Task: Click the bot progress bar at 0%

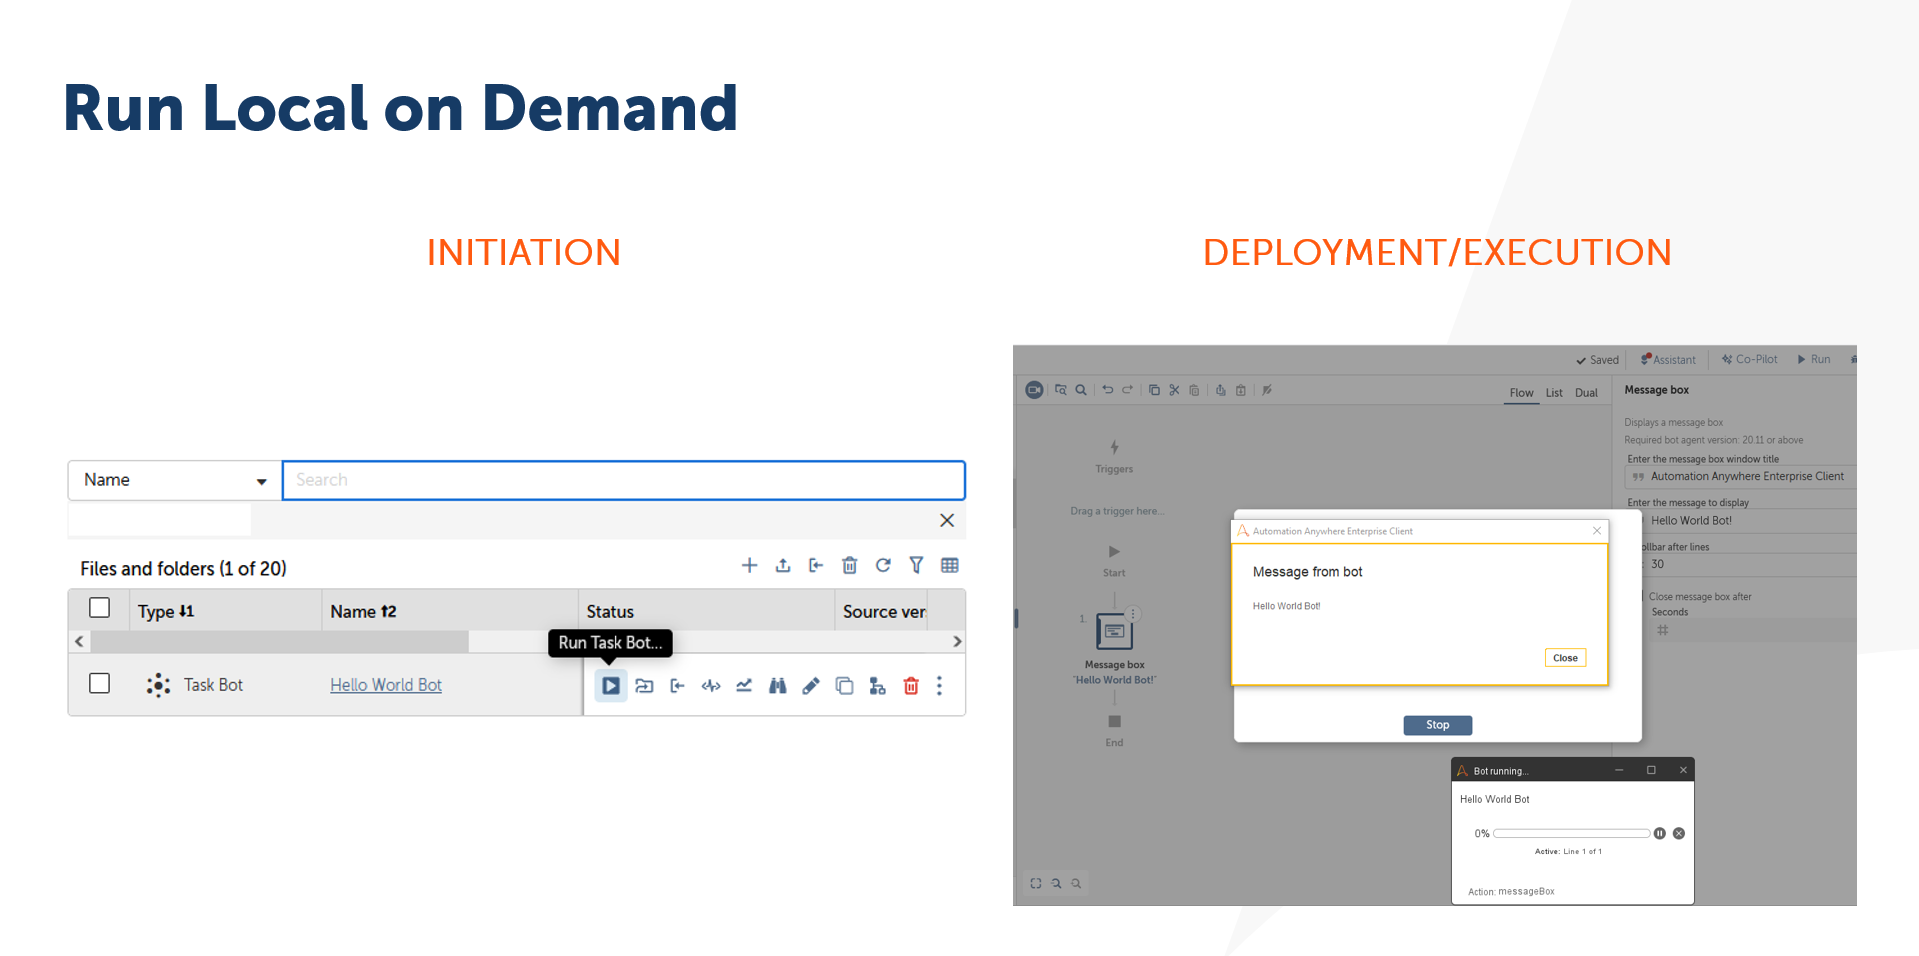Action: 1571,833
